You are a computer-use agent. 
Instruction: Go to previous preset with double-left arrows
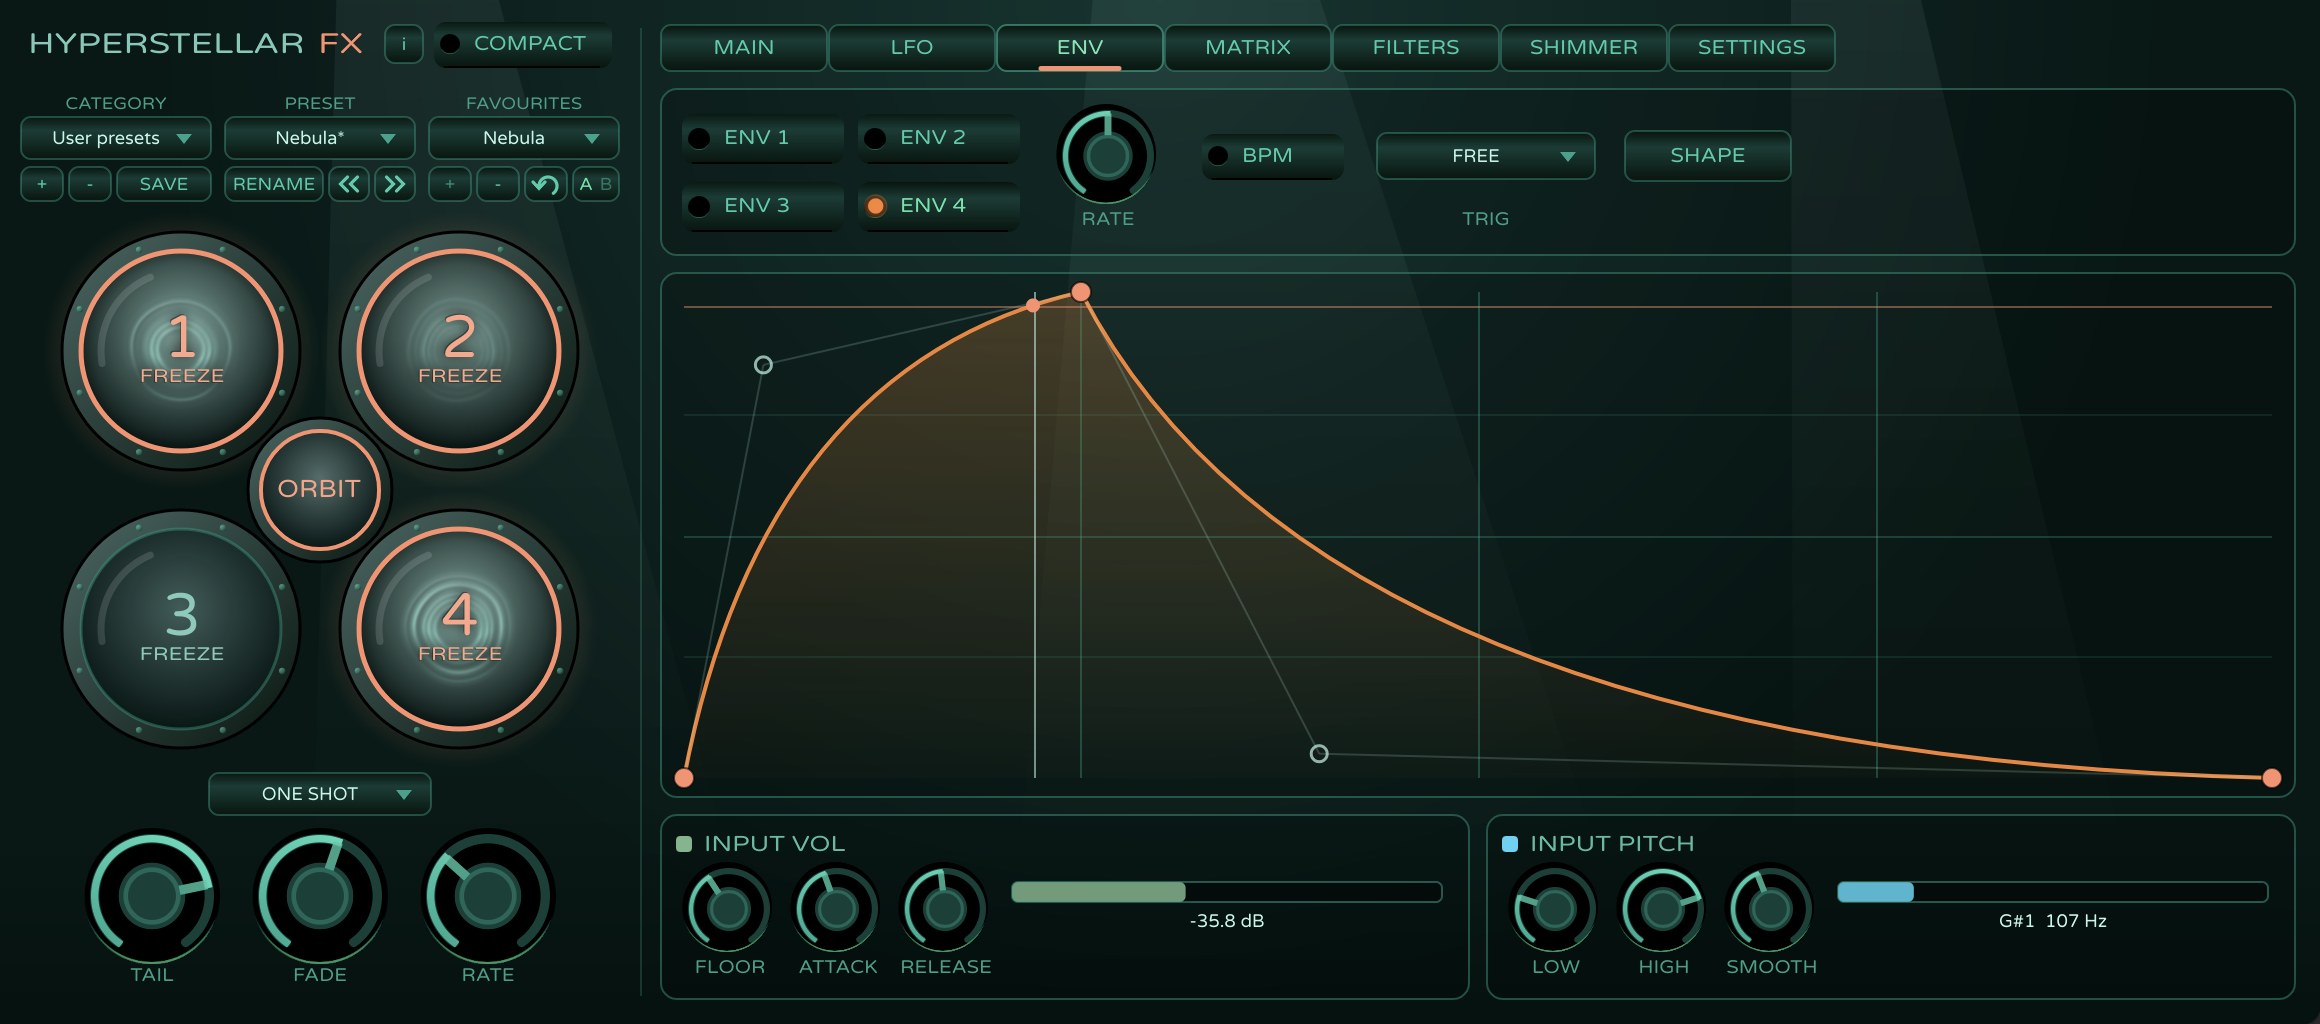coord(349,184)
